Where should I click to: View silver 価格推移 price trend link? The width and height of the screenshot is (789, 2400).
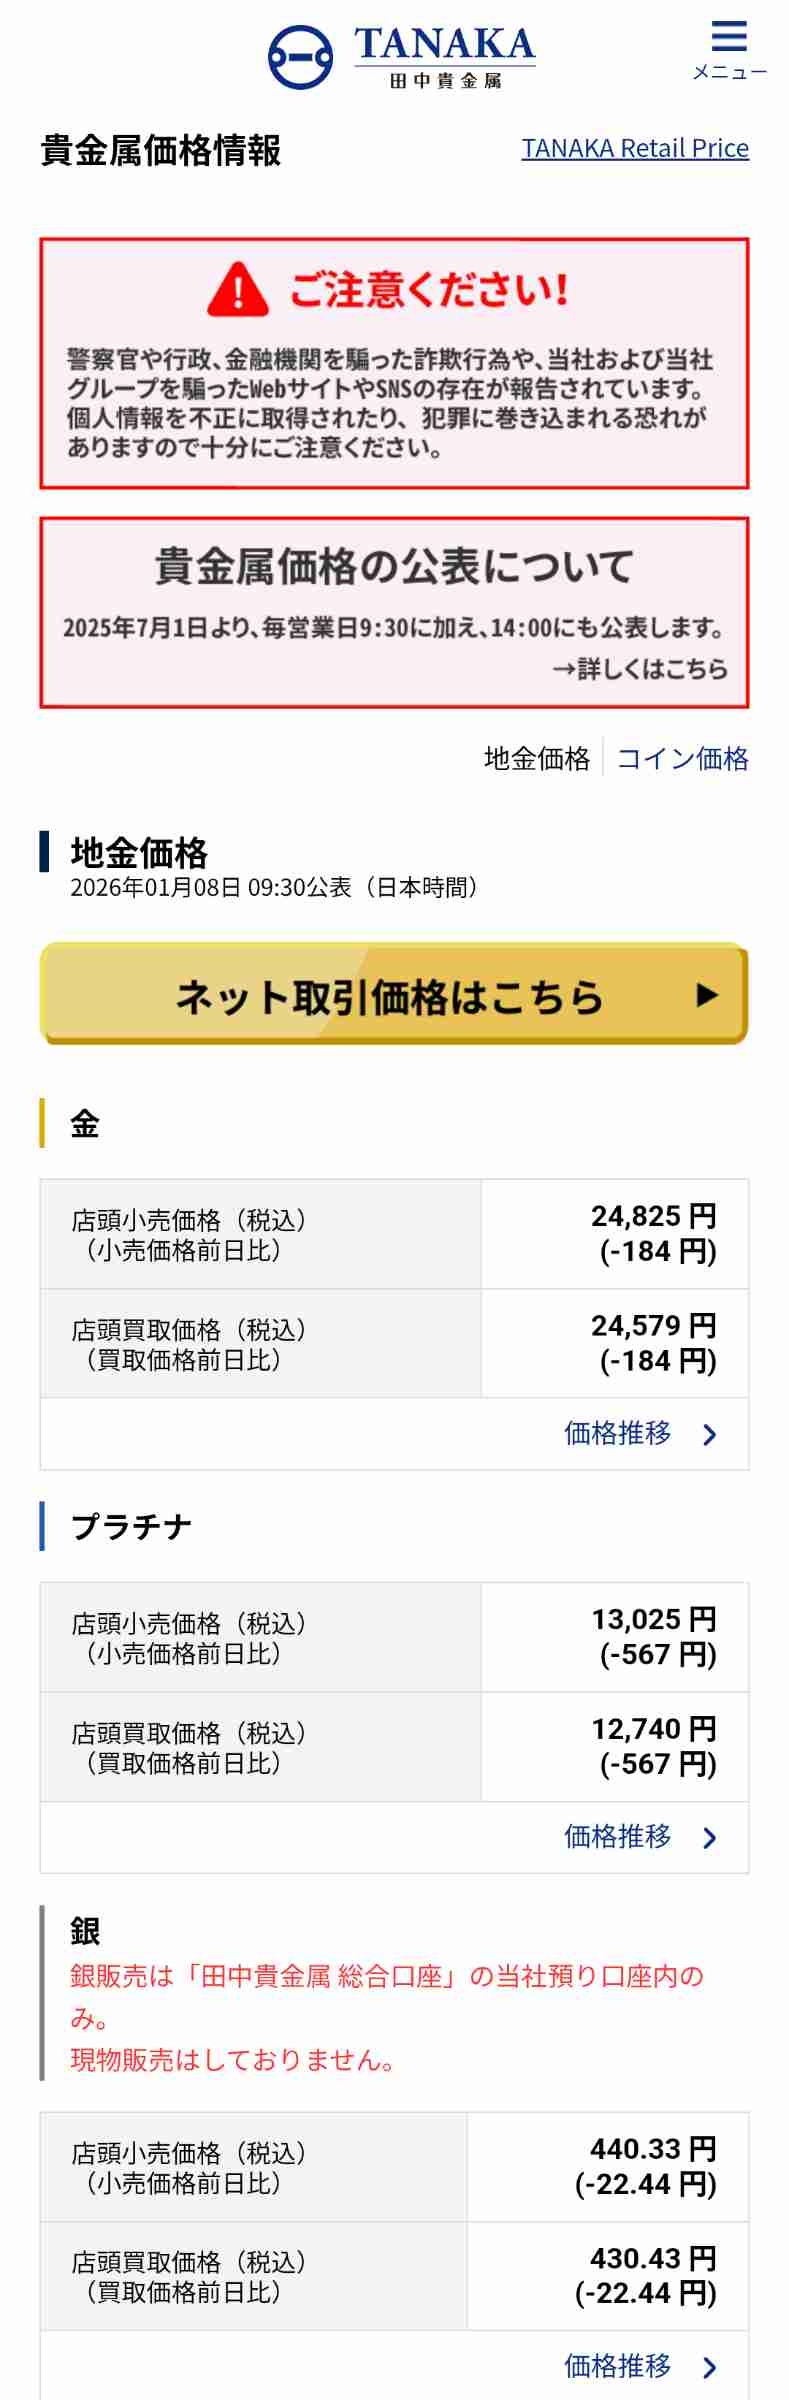[617, 2366]
